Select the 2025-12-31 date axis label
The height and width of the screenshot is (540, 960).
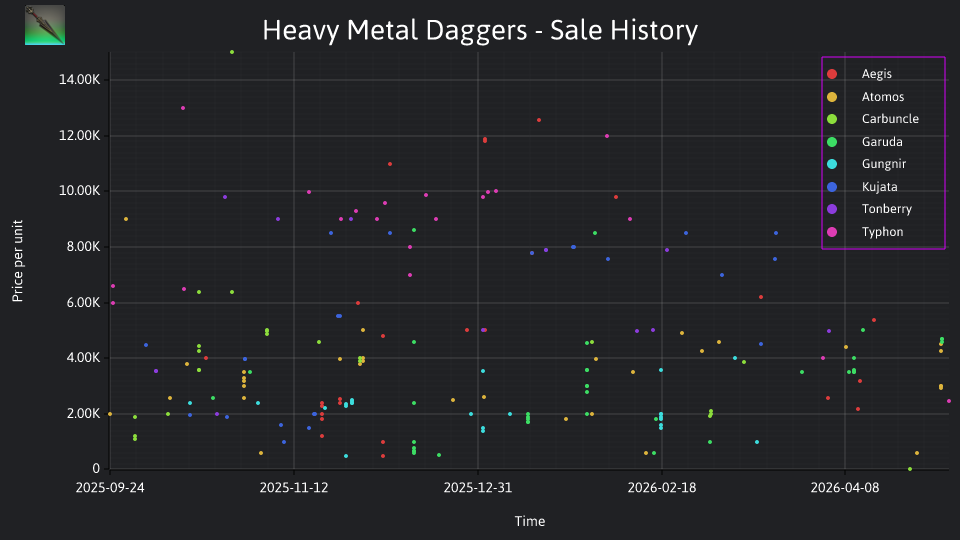(478, 488)
